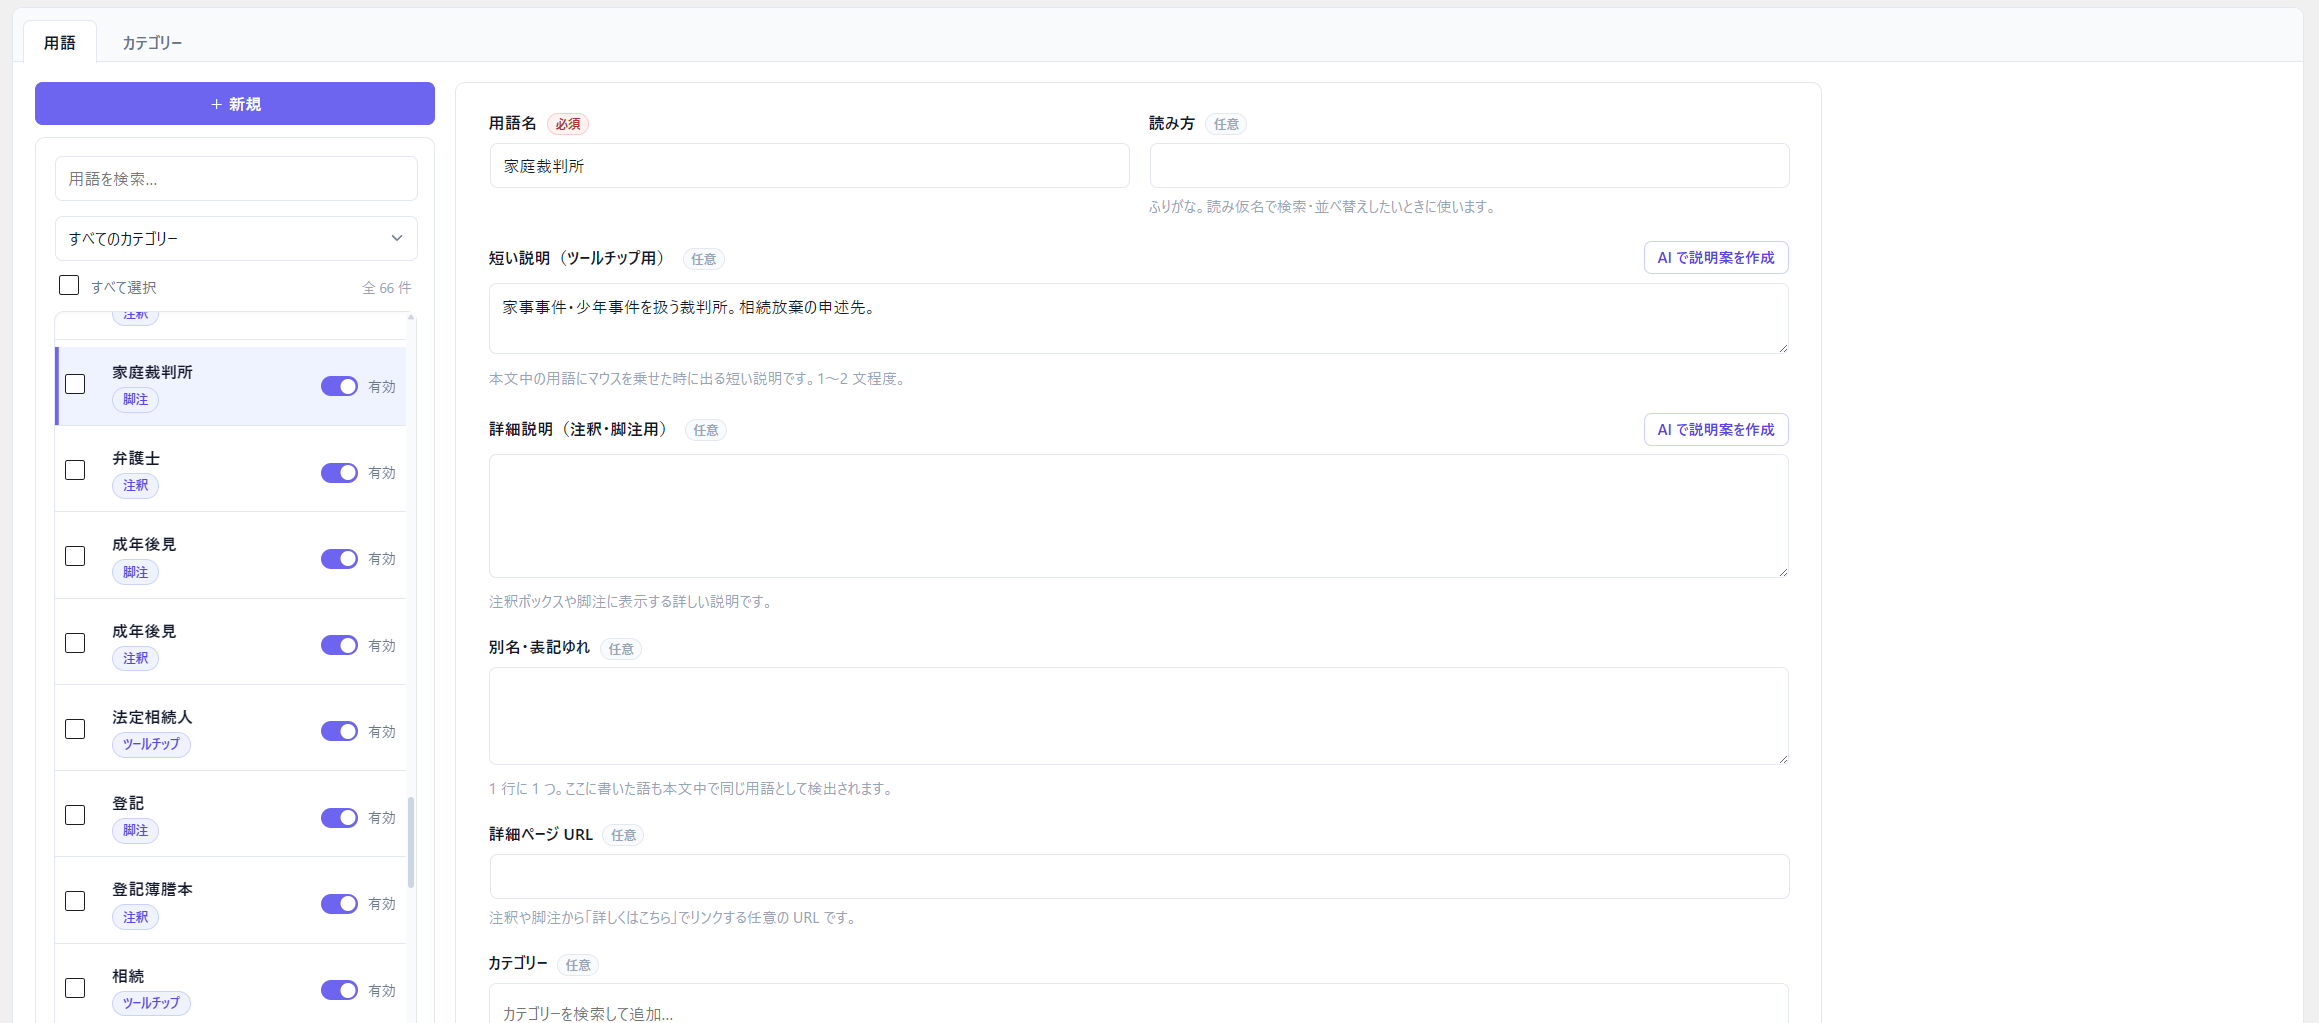The height and width of the screenshot is (1023, 2319).
Task: Click the 家庭裁判所 name in the list
Action: point(152,372)
